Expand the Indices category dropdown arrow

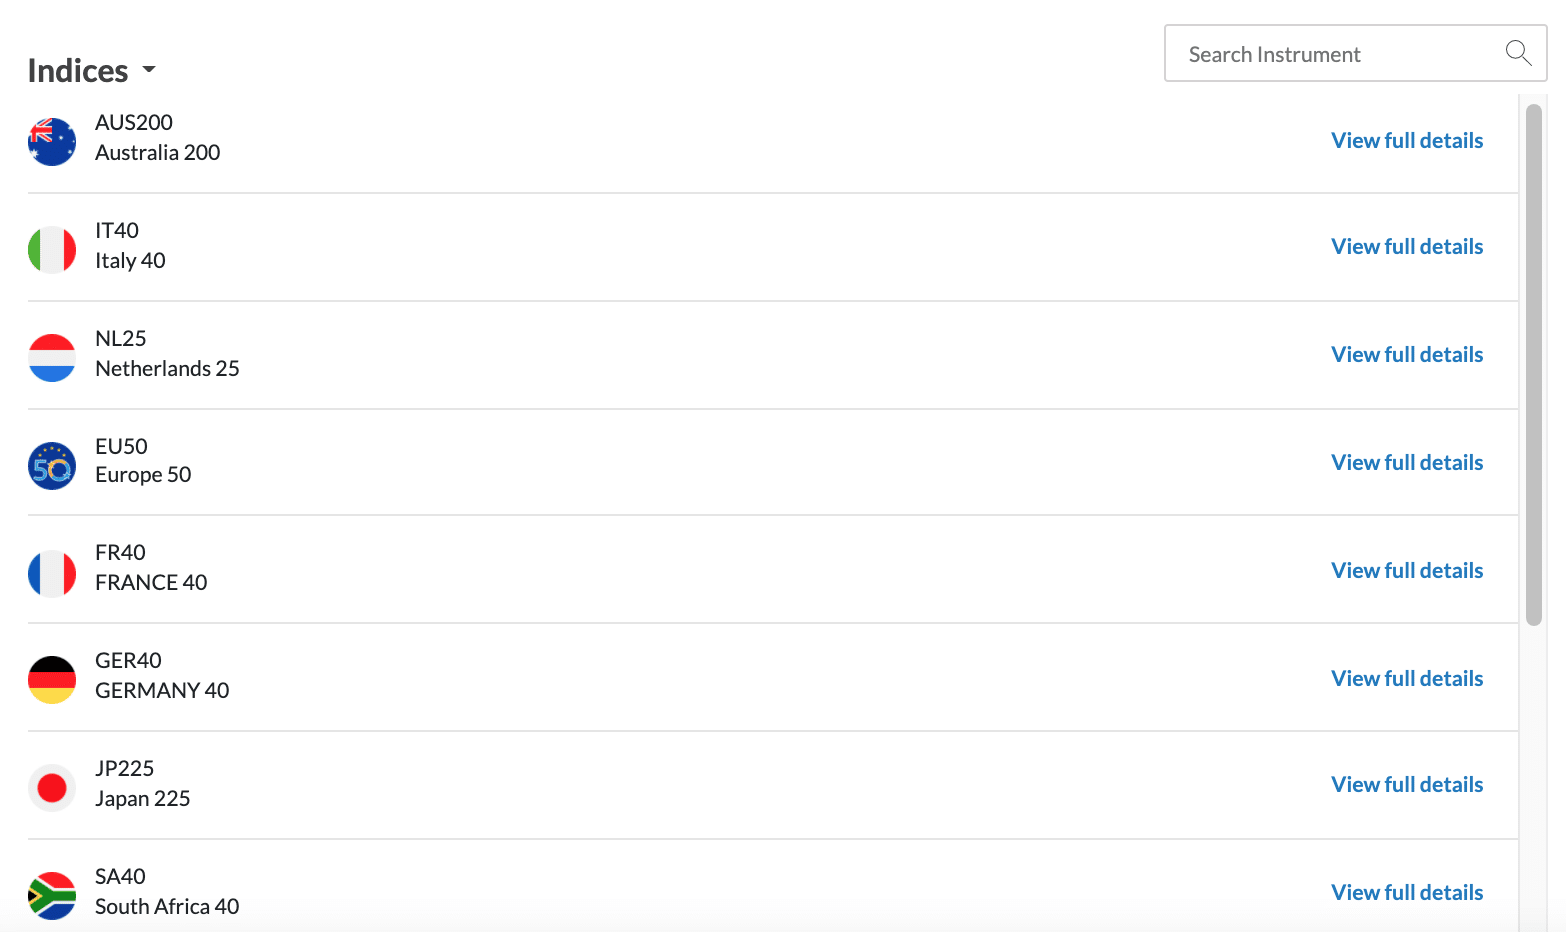click(x=149, y=70)
